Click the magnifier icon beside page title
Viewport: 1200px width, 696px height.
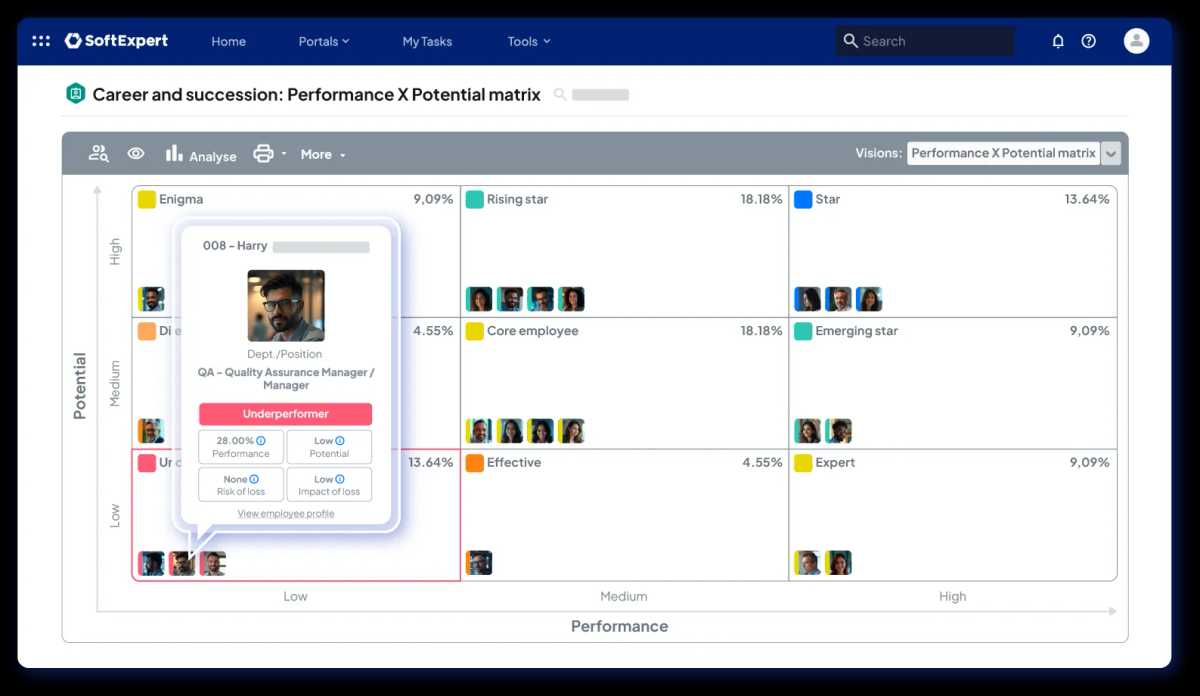pyautogui.click(x=560, y=95)
